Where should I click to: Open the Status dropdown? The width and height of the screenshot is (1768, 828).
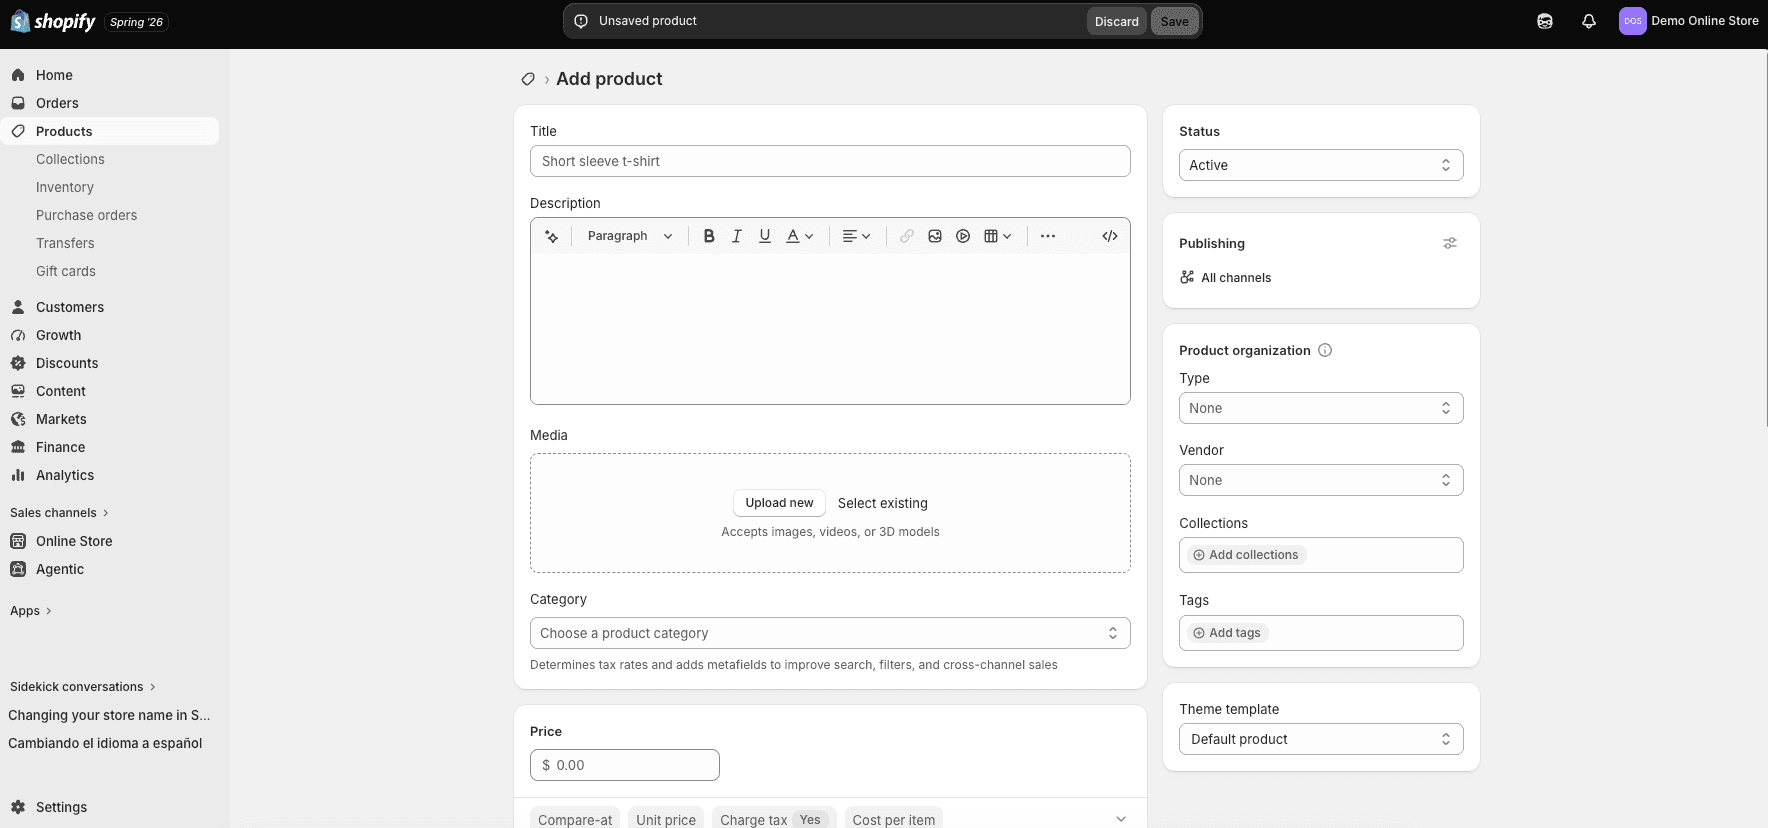pos(1321,165)
